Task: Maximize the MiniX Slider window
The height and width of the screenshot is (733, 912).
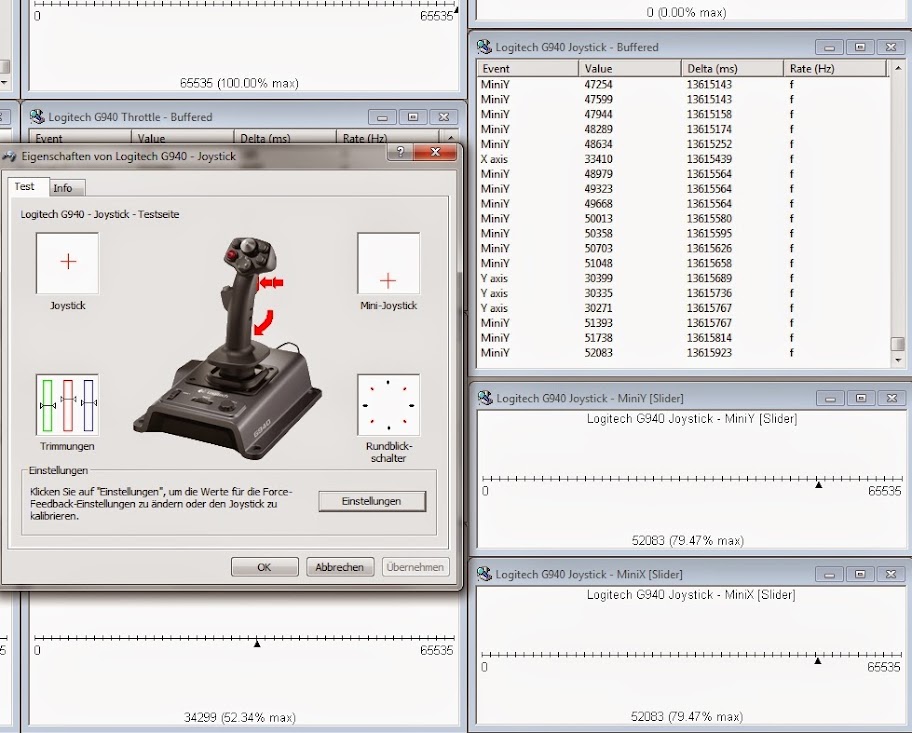Action: click(860, 574)
